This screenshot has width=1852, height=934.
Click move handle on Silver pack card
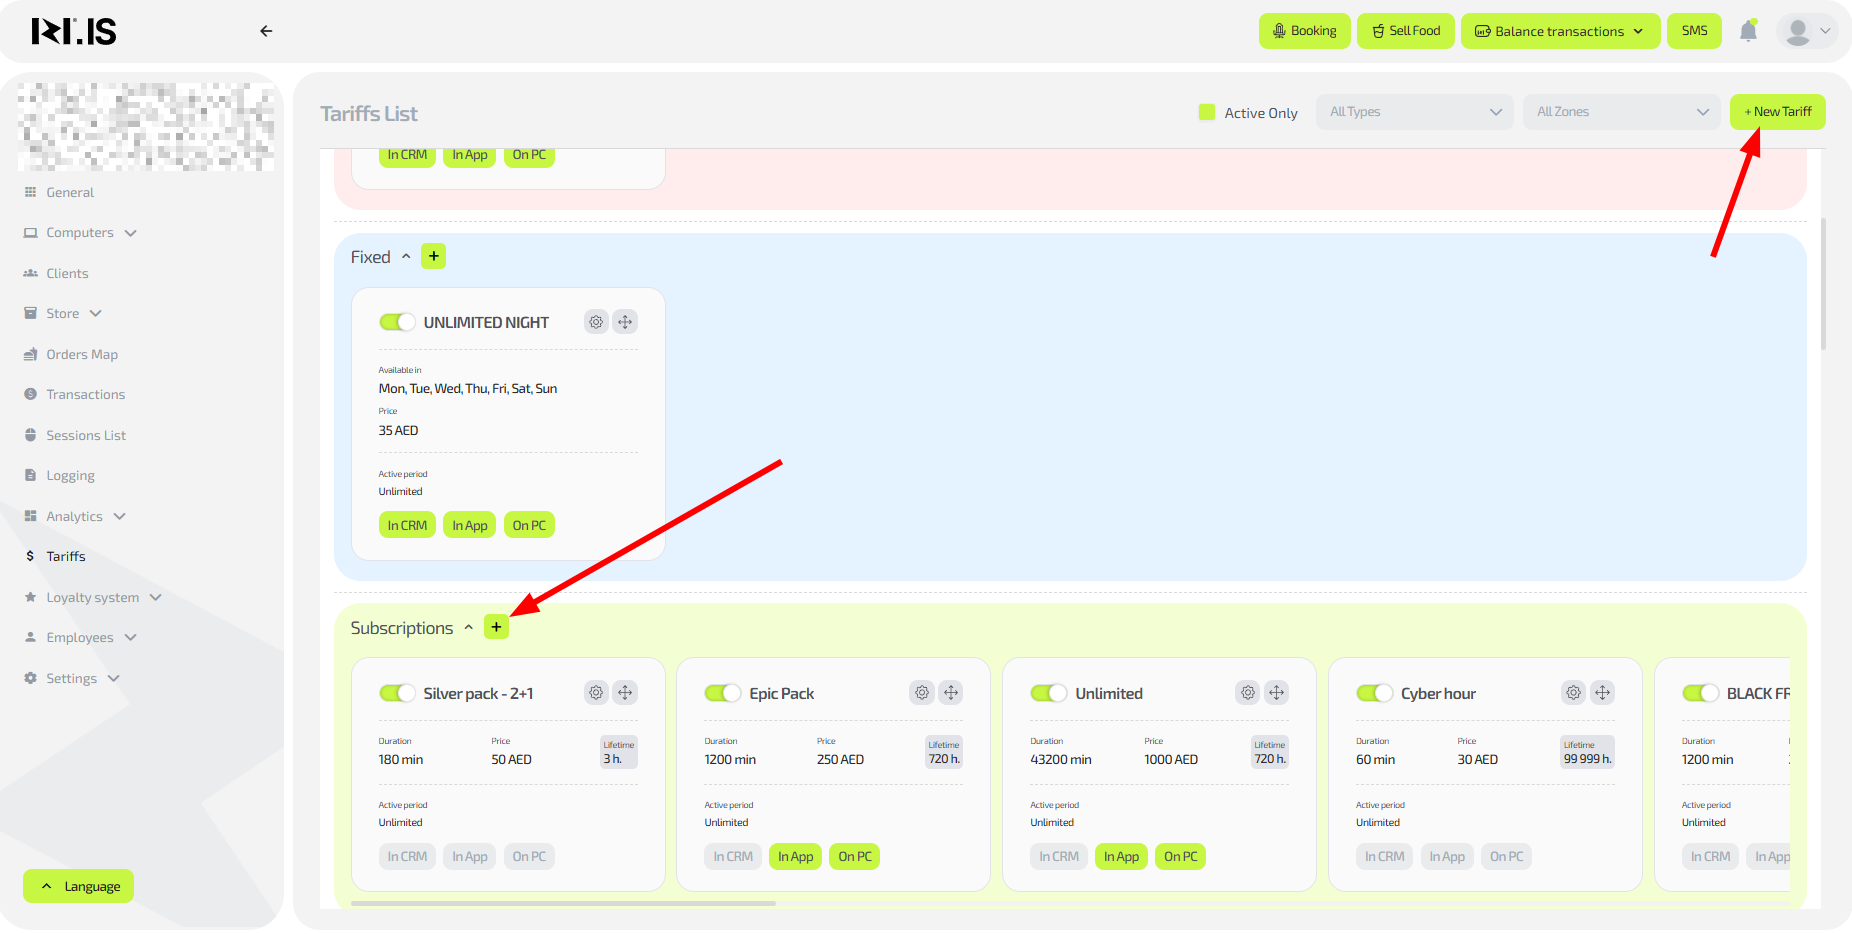pos(625,693)
